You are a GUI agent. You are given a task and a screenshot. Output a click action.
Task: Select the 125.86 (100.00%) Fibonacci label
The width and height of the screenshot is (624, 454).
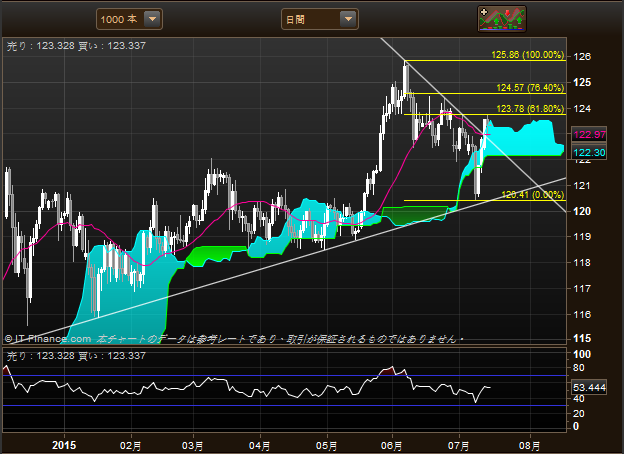click(528, 55)
